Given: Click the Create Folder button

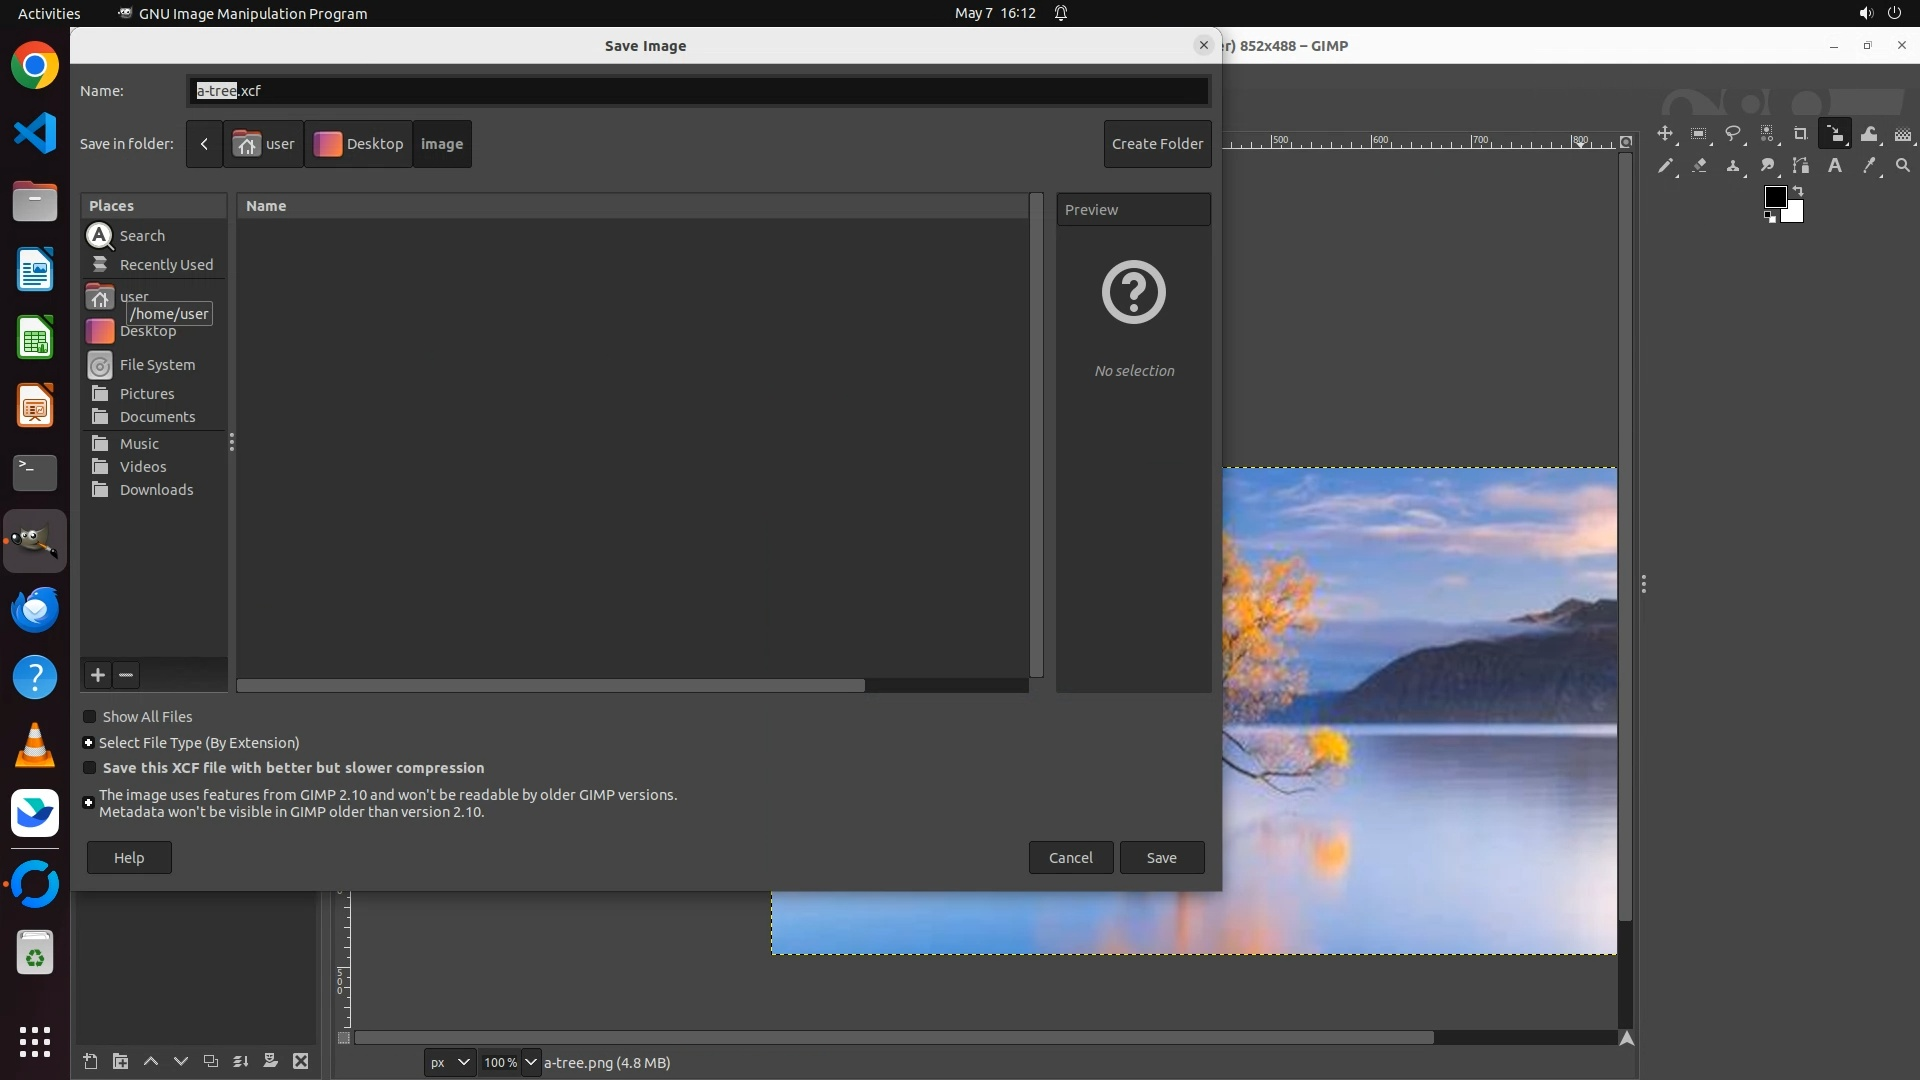Looking at the screenshot, I should point(1157,144).
